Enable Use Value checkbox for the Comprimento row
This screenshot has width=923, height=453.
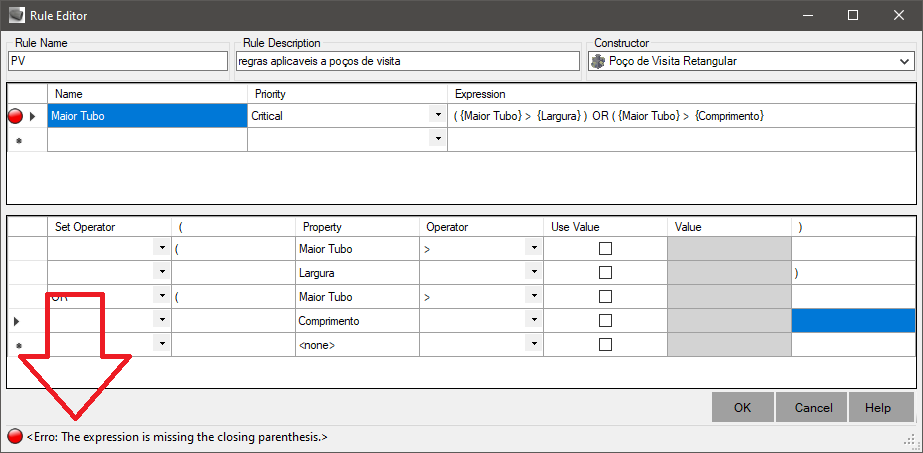click(605, 321)
